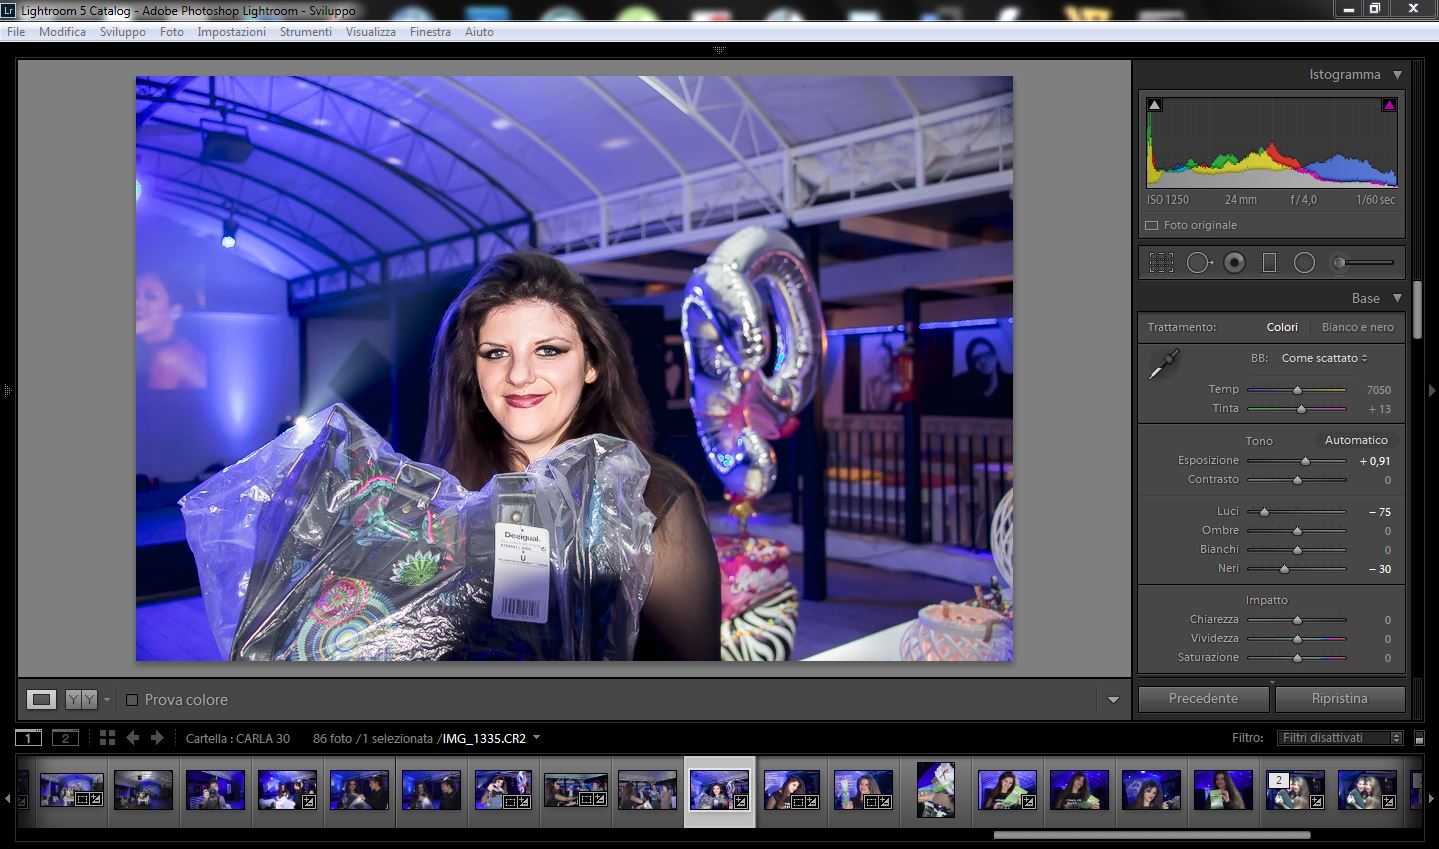The width and height of the screenshot is (1439, 849).
Task: Select the Graduated Filter tool
Action: click(x=1269, y=262)
